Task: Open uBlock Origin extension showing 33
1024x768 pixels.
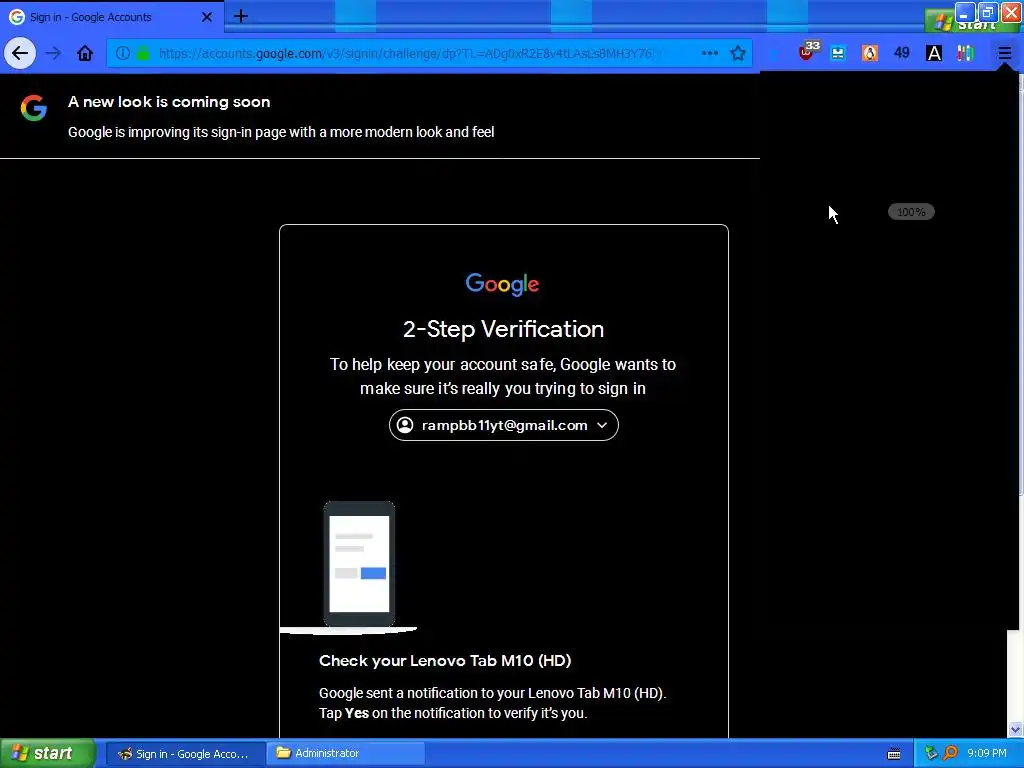Action: (808, 51)
